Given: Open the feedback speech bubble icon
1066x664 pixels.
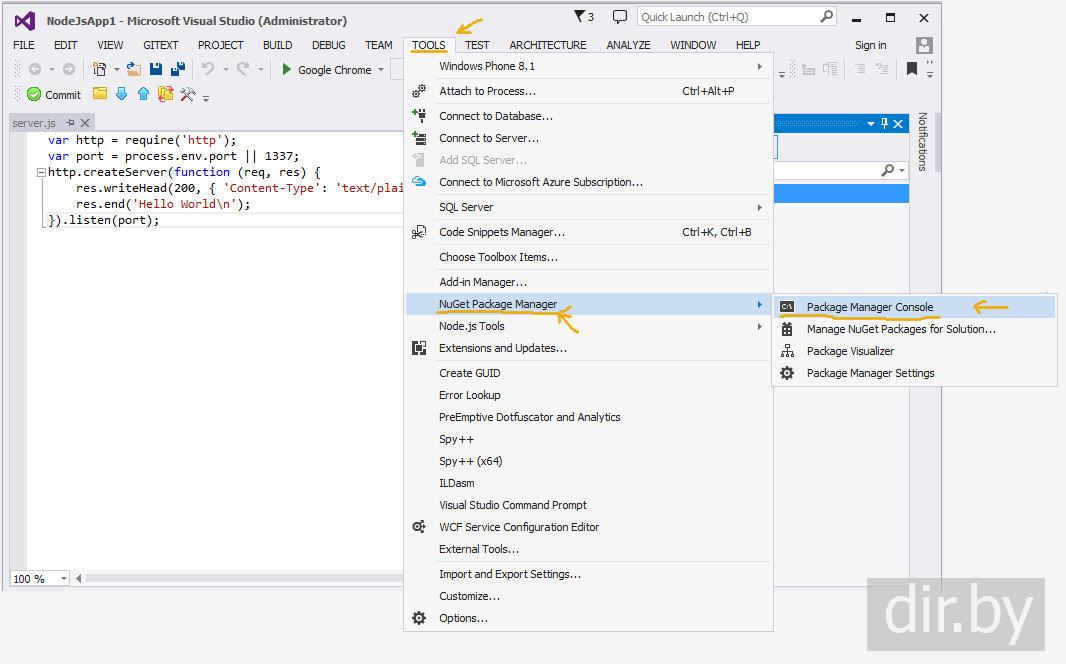Looking at the screenshot, I should click(x=620, y=17).
